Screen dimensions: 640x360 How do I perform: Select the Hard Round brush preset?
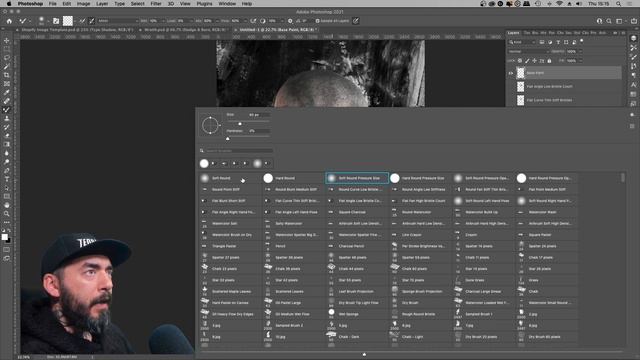(x=293, y=178)
